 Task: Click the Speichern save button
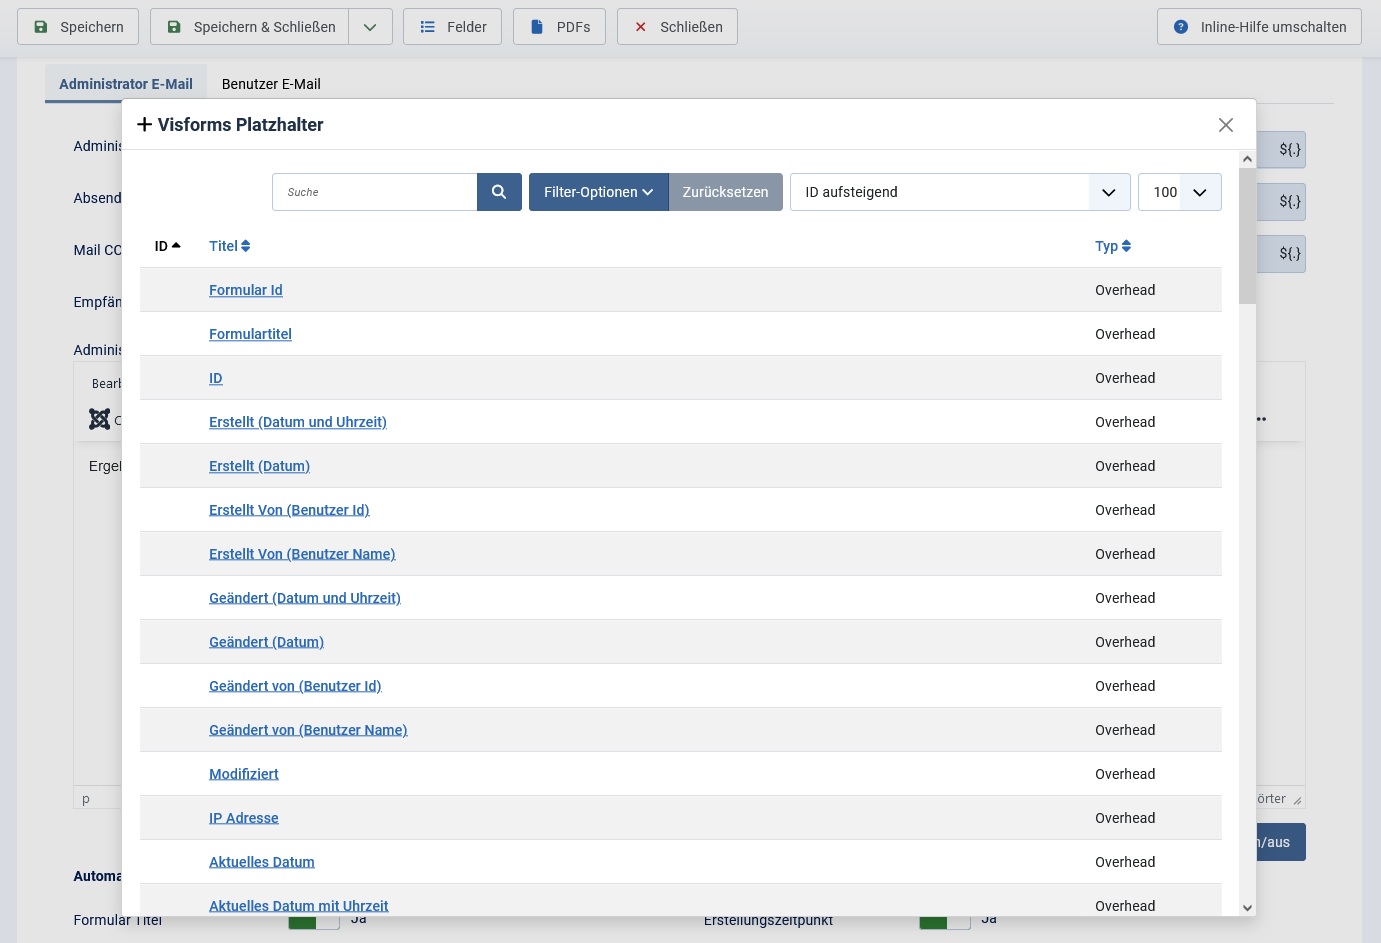point(78,27)
